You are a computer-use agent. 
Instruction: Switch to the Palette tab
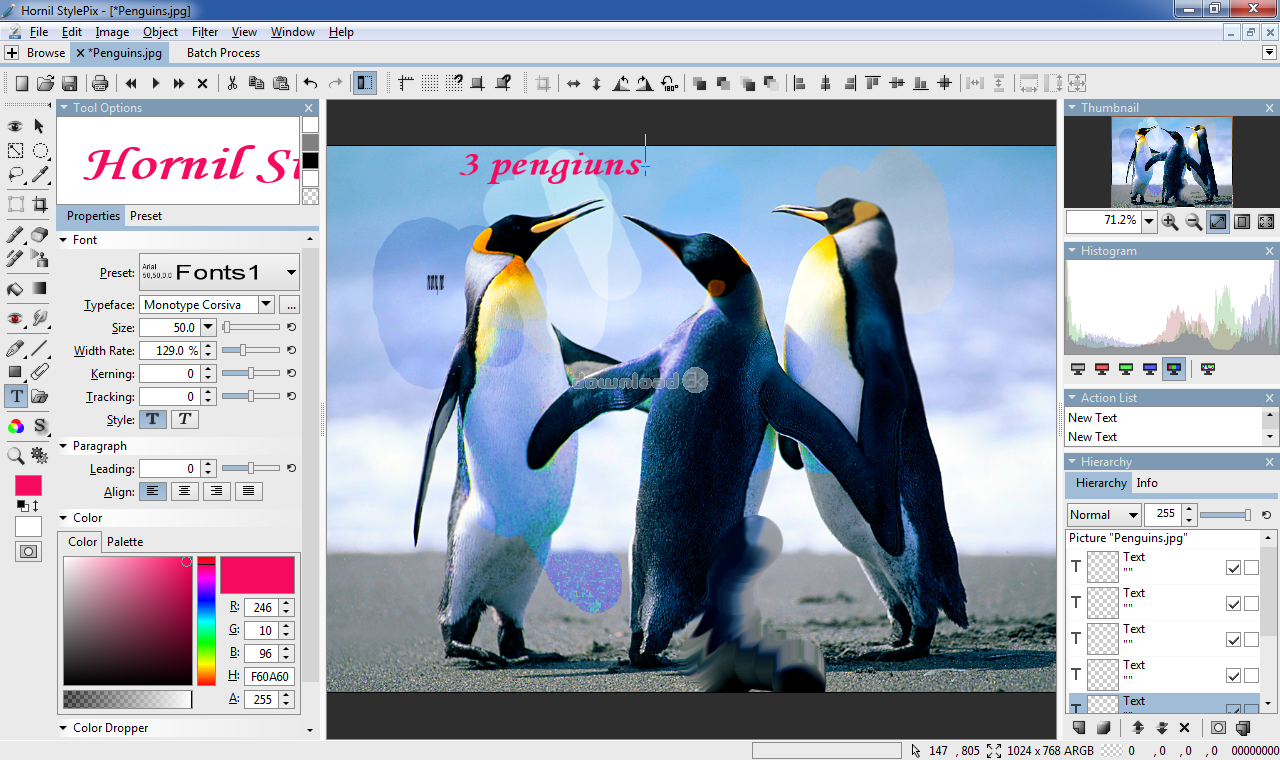point(125,542)
